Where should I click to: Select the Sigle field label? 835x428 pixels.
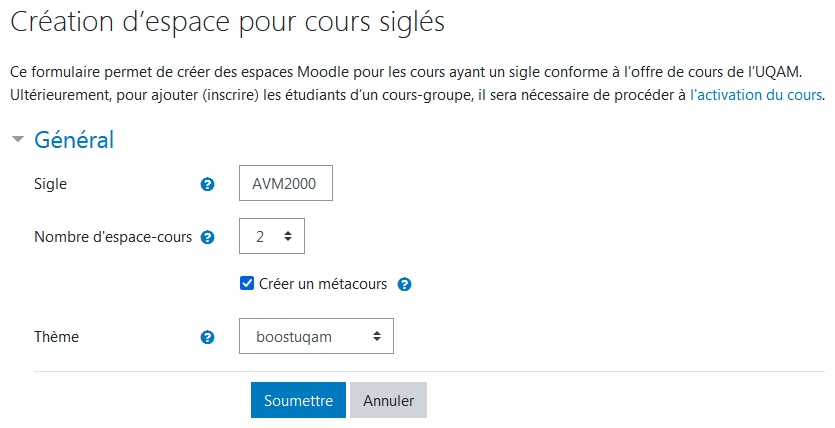pyautogui.click(x=51, y=184)
